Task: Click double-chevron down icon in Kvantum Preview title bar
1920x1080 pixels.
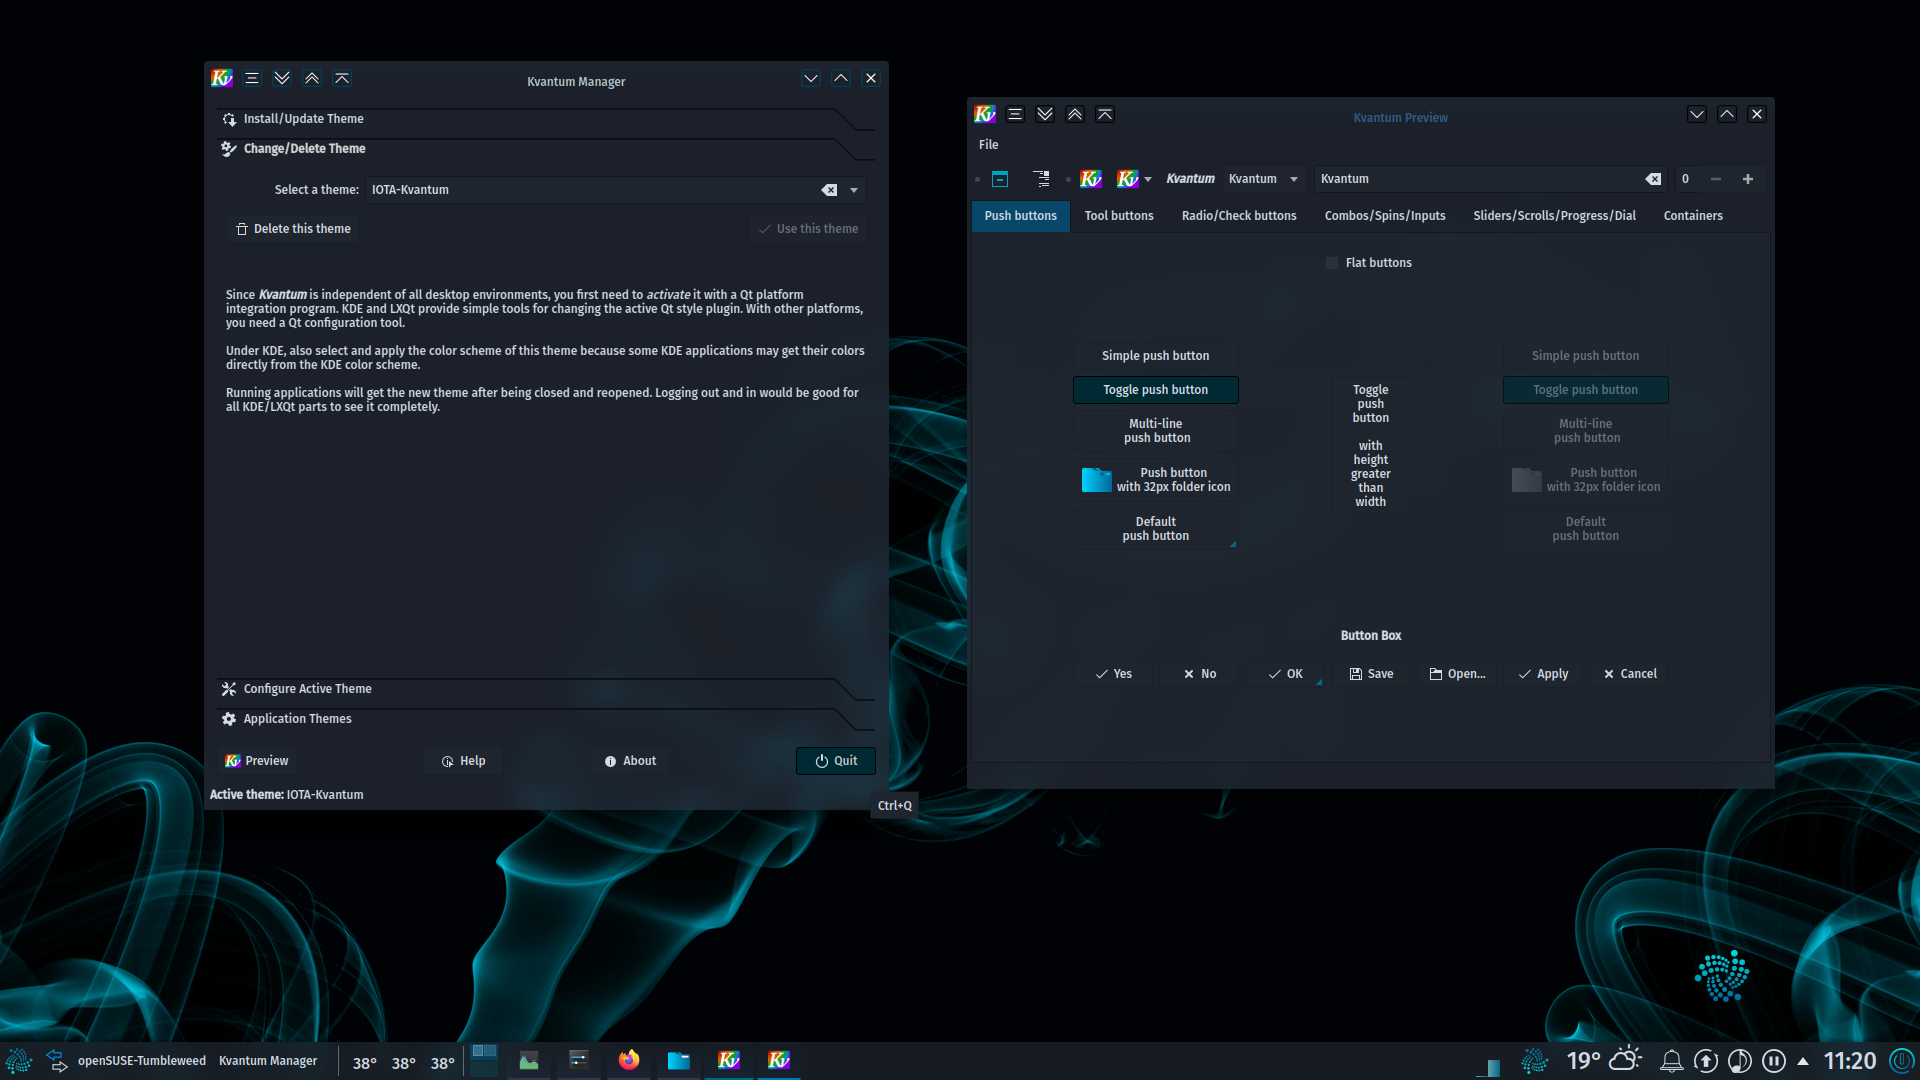Action: (x=1045, y=114)
